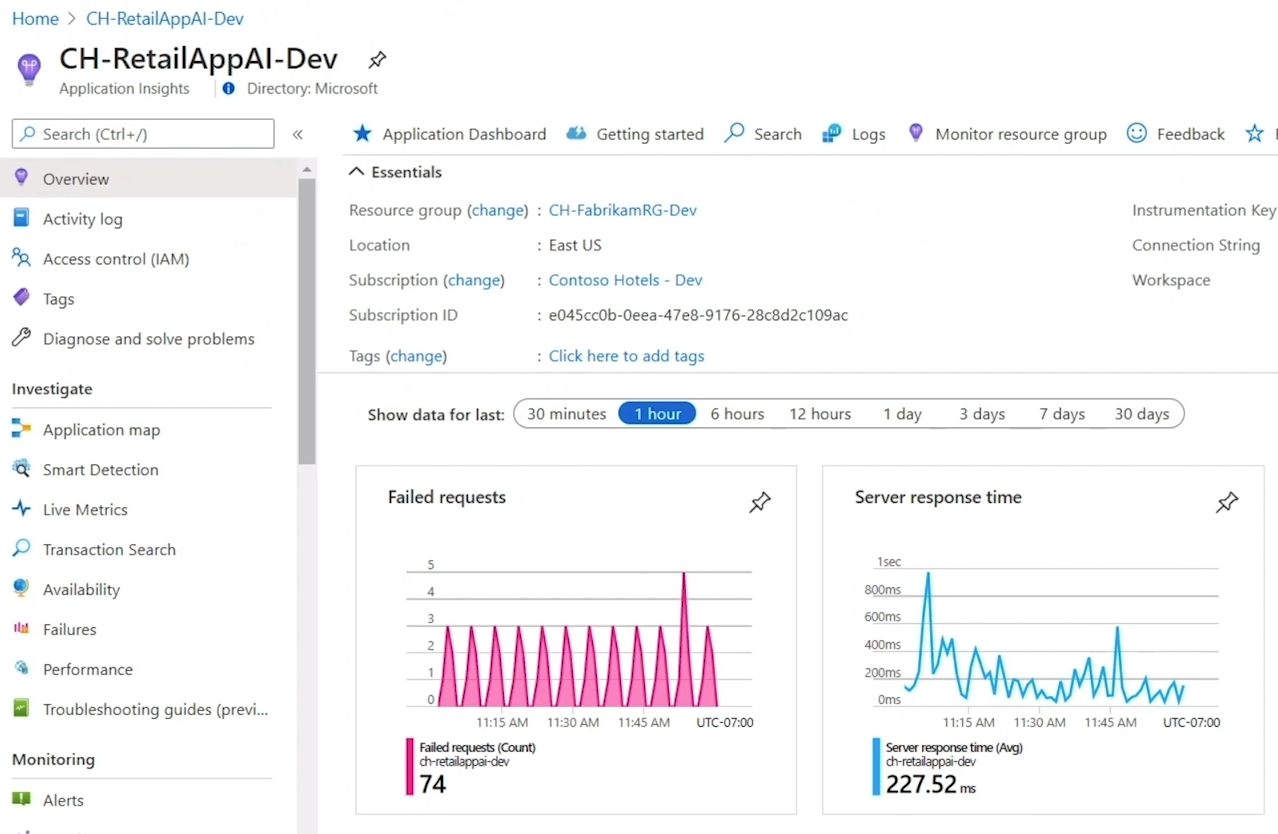
Task: Select the 12 hours time range
Action: point(820,414)
